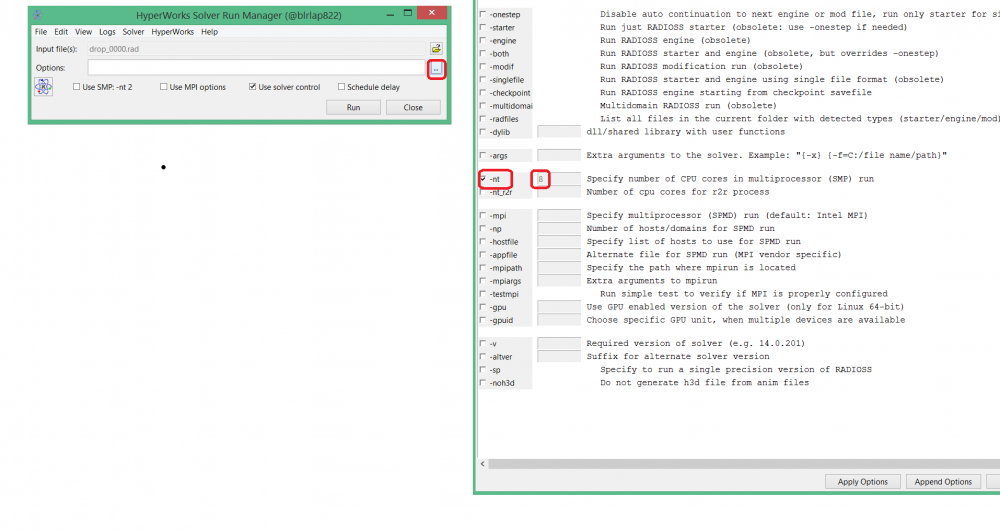Check the -nt_r2r option
The image size is (1000, 531).
(483, 192)
